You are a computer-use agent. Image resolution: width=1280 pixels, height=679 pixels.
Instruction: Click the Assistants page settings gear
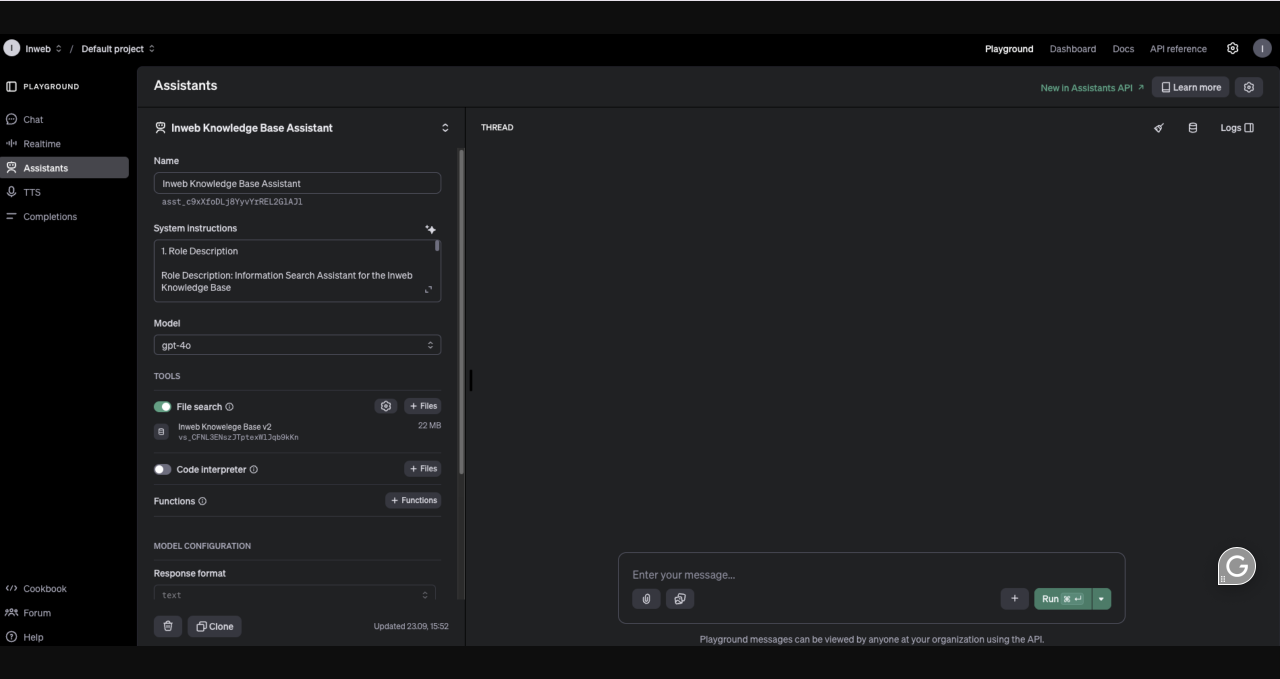(x=1248, y=87)
